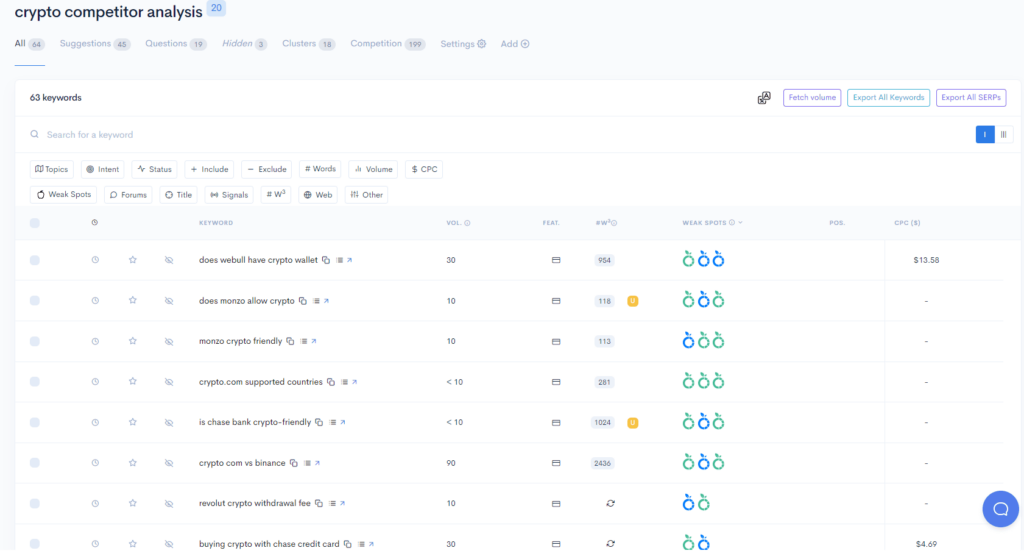This screenshot has width=1024, height=559.
Task: Click the yellow U badge on 'is chase bank crypto-friendly'
Action: (x=632, y=423)
